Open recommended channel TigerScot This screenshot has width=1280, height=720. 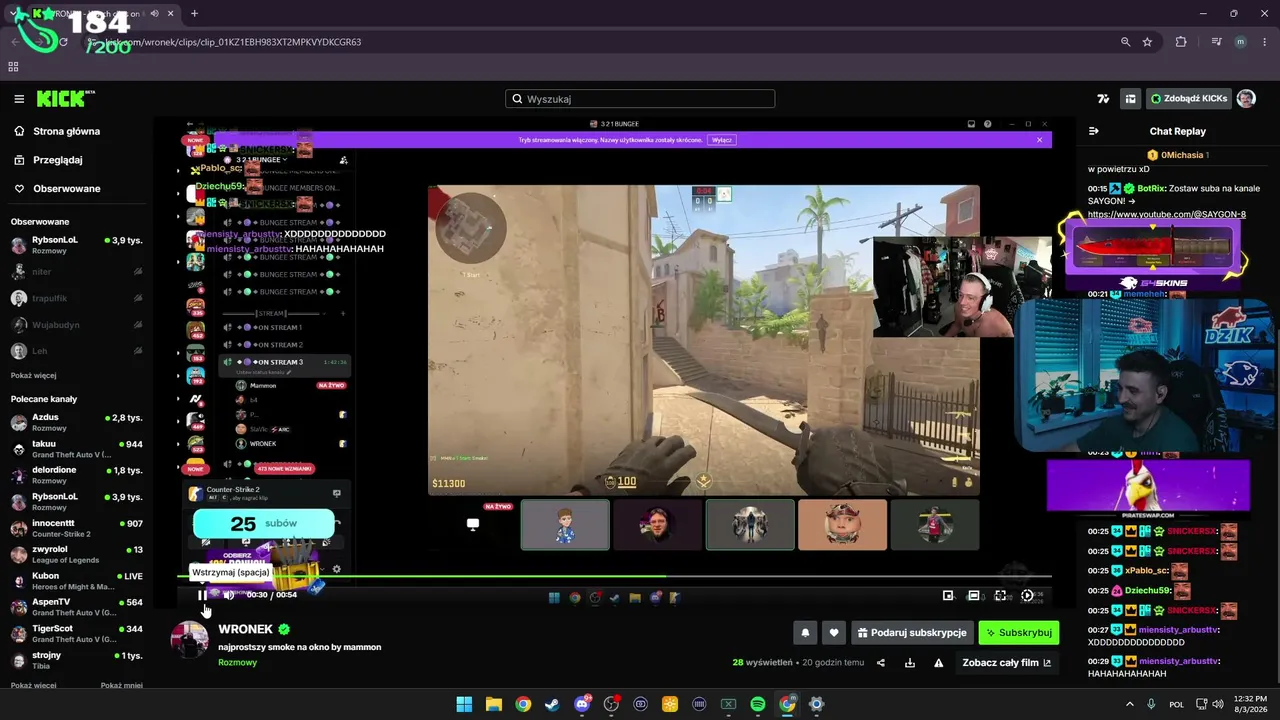[76, 634]
